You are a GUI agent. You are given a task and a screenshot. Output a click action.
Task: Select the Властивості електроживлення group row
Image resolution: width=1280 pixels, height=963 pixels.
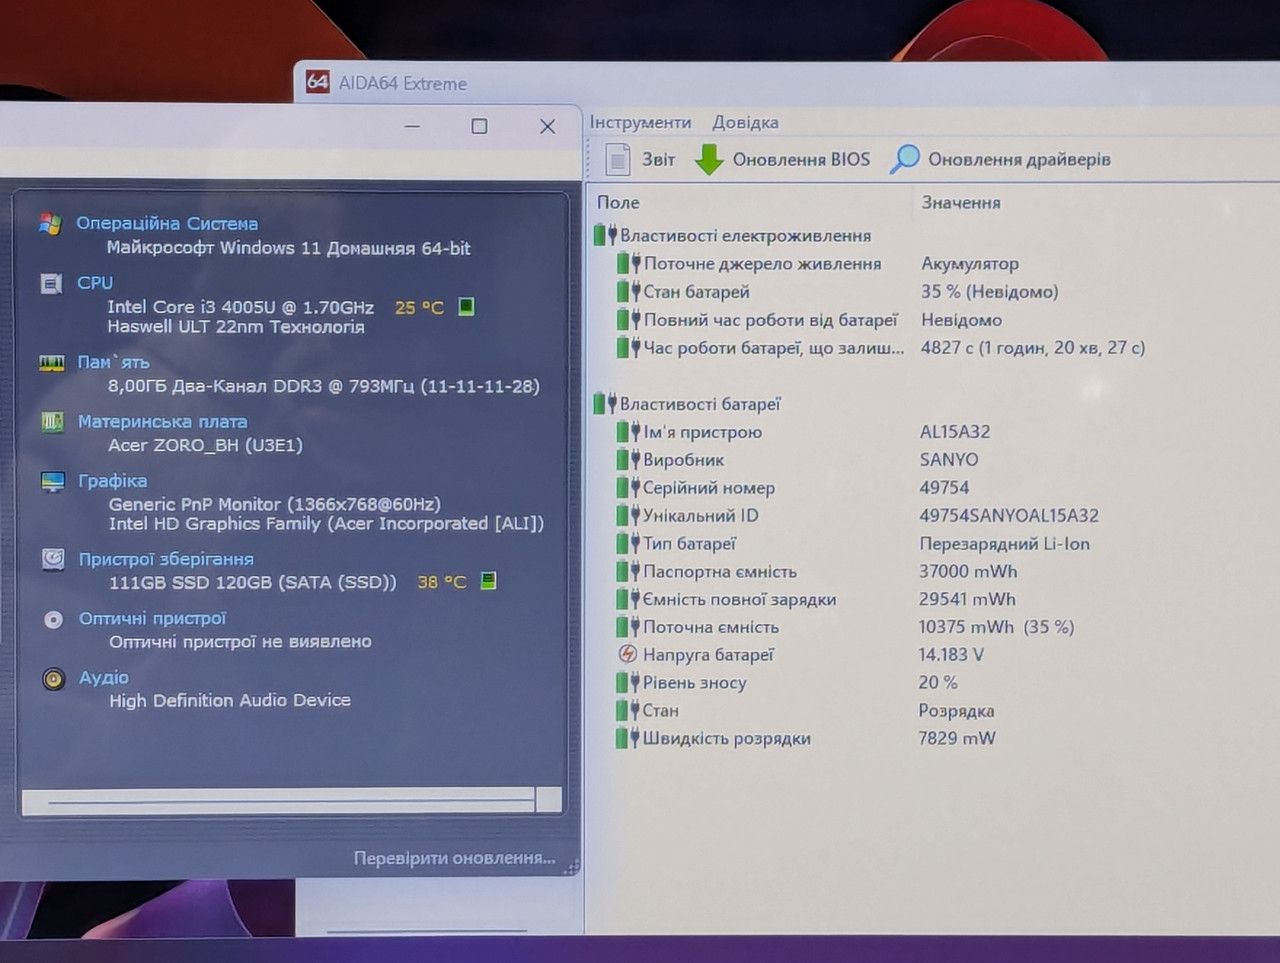[745, 235]
